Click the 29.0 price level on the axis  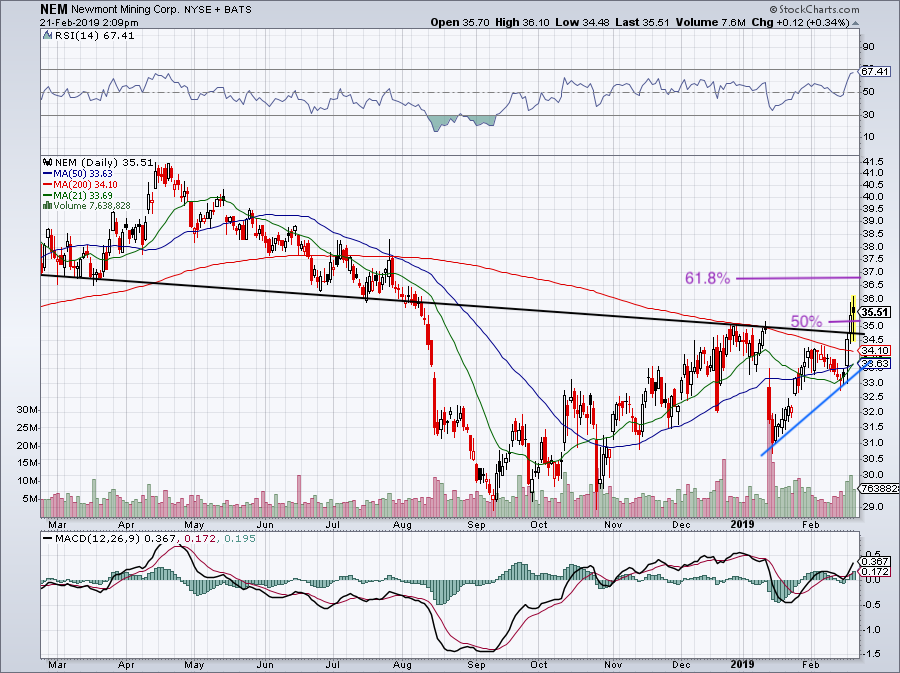click(x=872, y=507)
